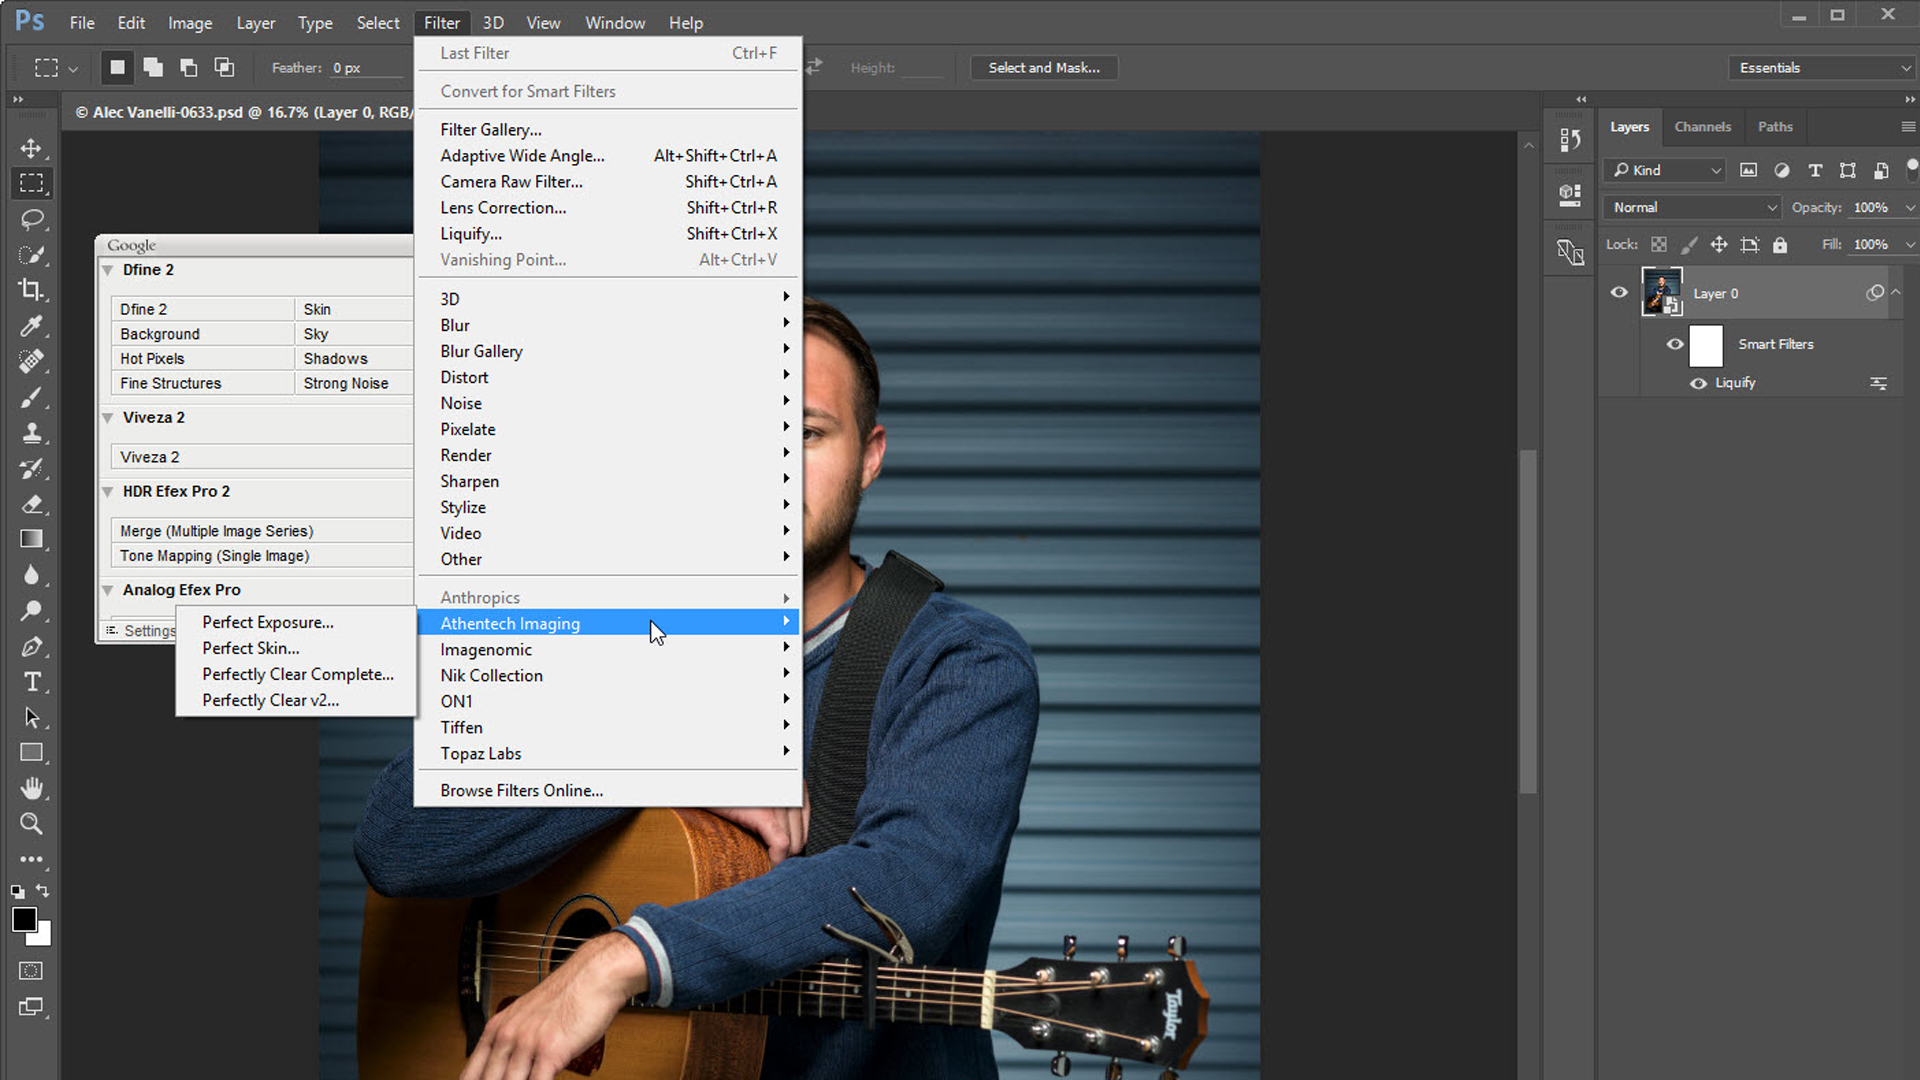Select the Type tool

(x=32, y=682)
